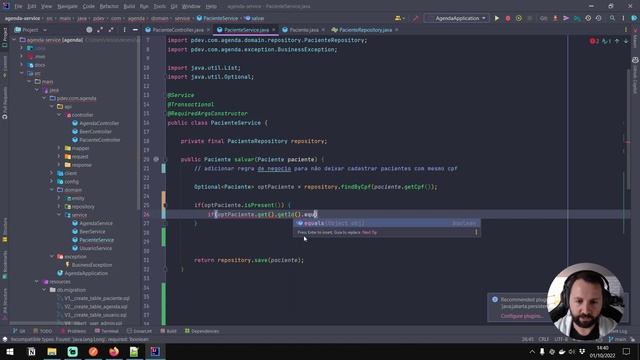The height and width of the screenshot is (360, 640).
Task: Open Windows Start menu
Action: click(x=10, y=351)
